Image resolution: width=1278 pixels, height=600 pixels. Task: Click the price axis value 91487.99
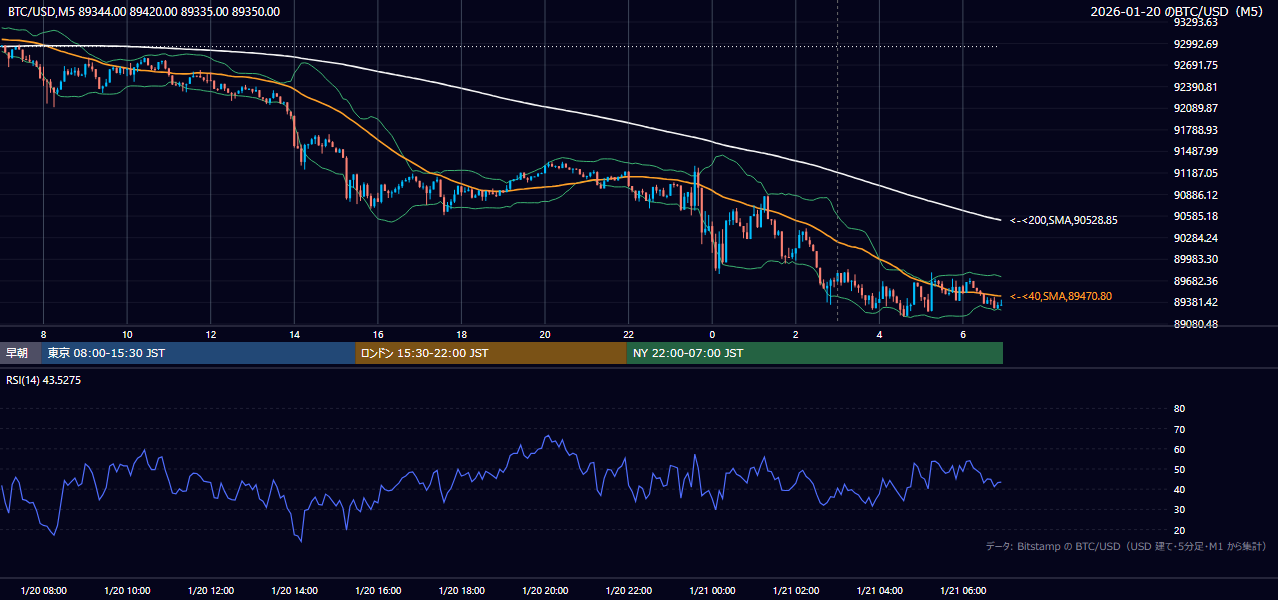pos(1196,151)
